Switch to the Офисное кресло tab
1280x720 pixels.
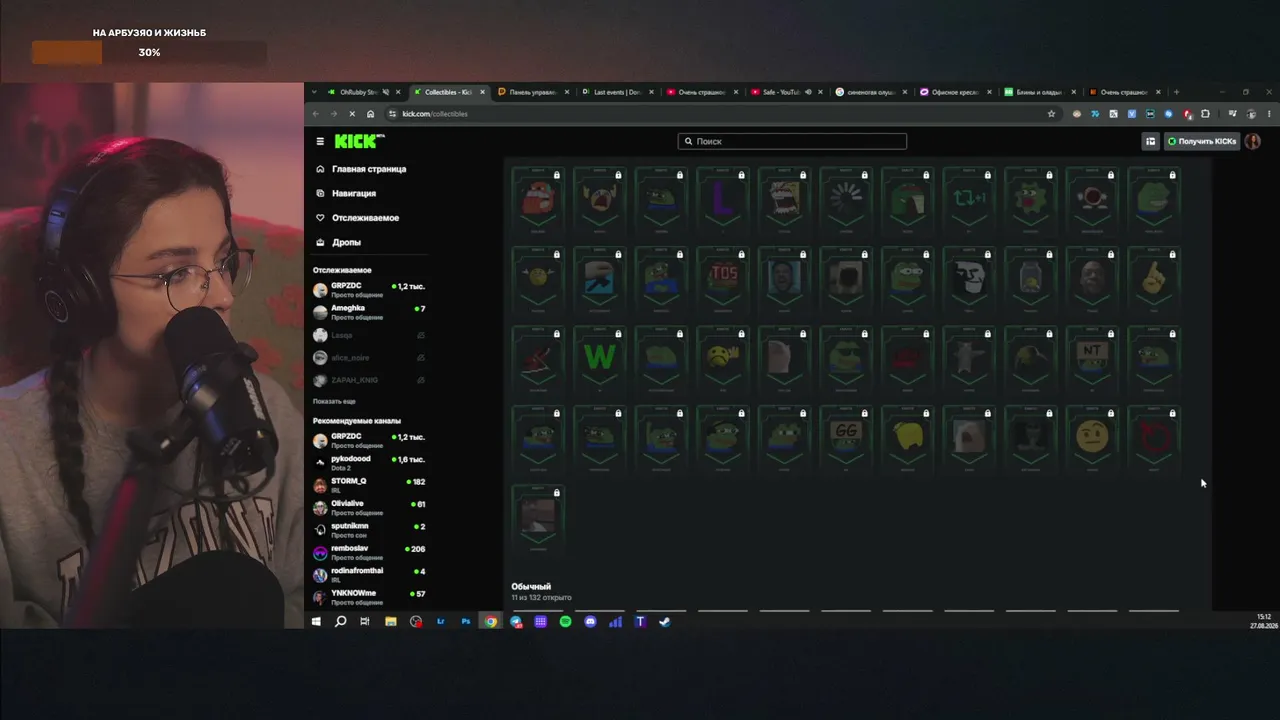click(x=955, y=92)
